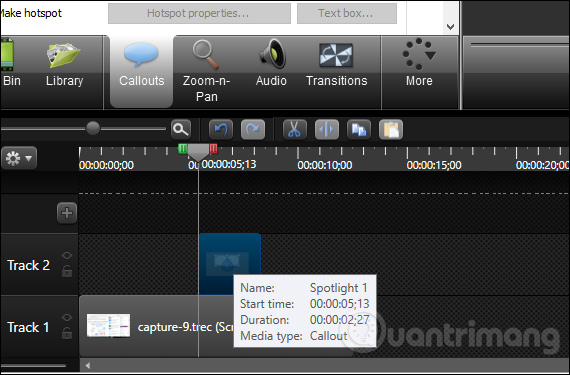Open the Transitions tab

(336, 65)
